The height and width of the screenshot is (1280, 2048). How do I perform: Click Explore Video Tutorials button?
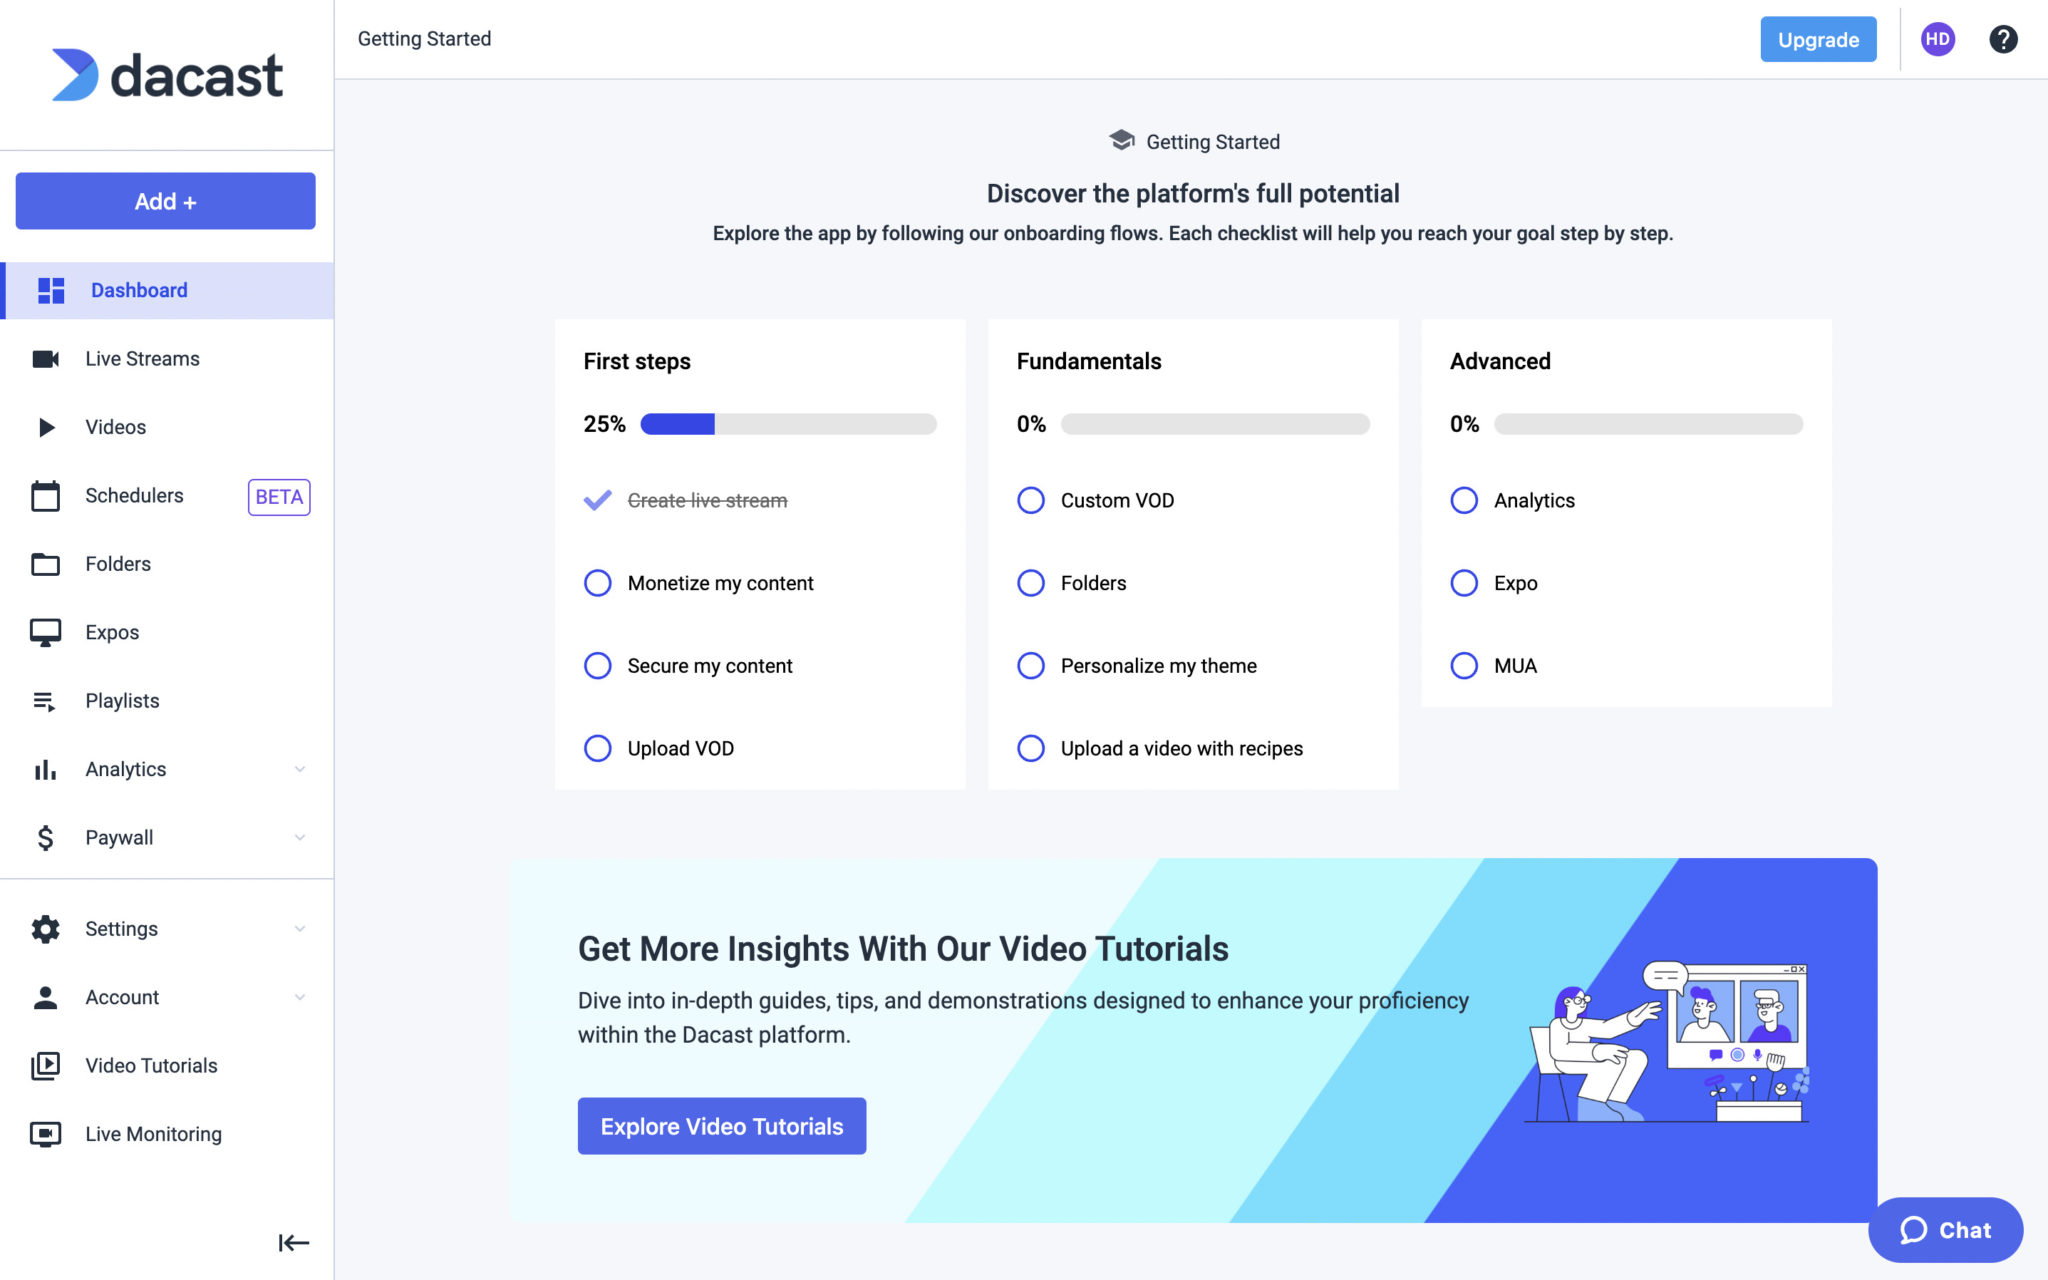pos(722,1126)
